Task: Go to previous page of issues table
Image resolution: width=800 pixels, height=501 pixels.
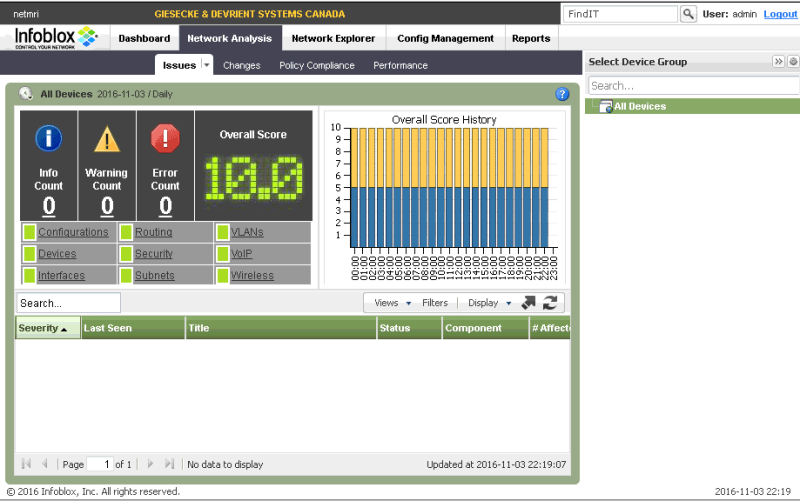Action: click(x=44, y=464)
